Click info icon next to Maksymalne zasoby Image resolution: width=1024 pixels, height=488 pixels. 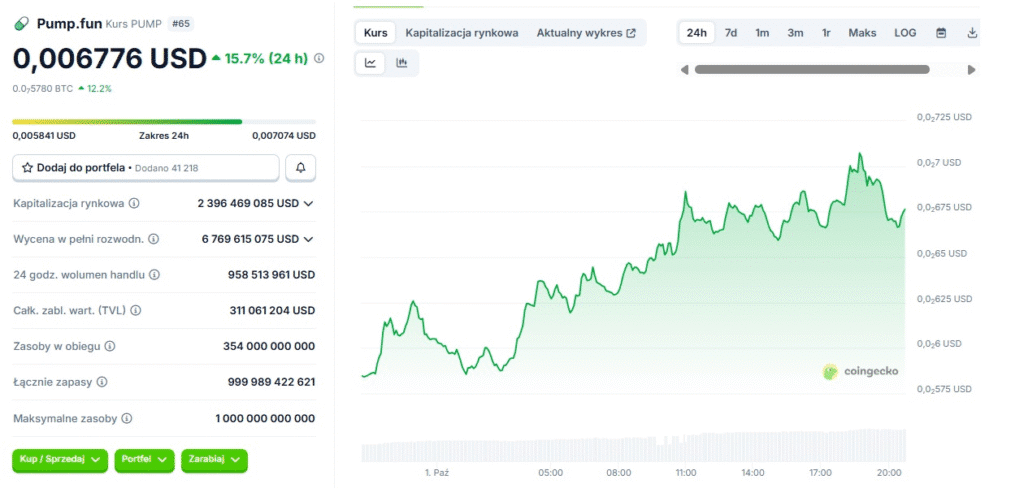(x=127, y=418)
